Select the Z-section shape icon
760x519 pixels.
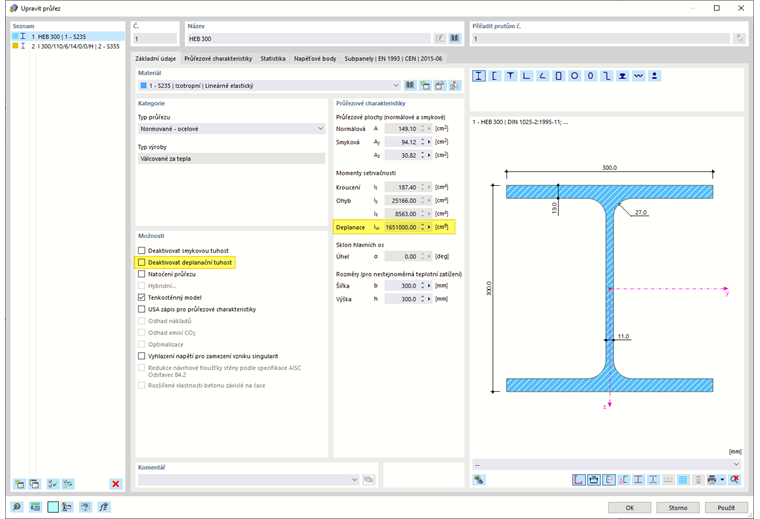pos(606,76)
